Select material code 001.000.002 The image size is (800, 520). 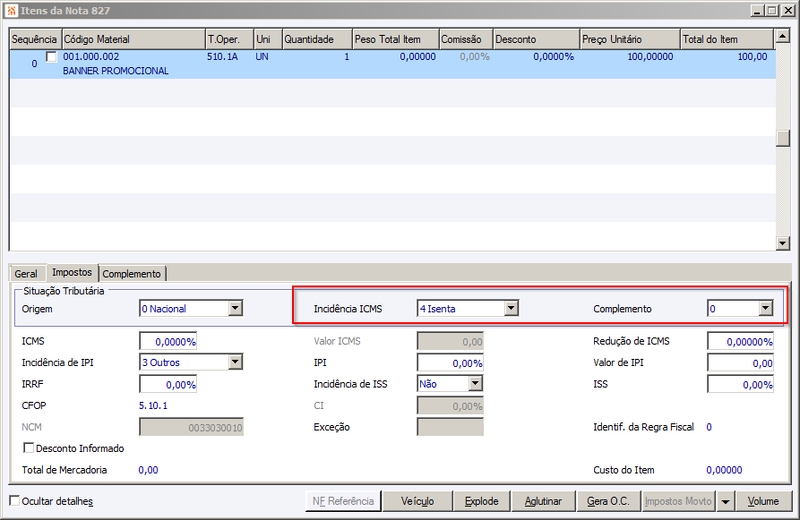pos(91,57)
